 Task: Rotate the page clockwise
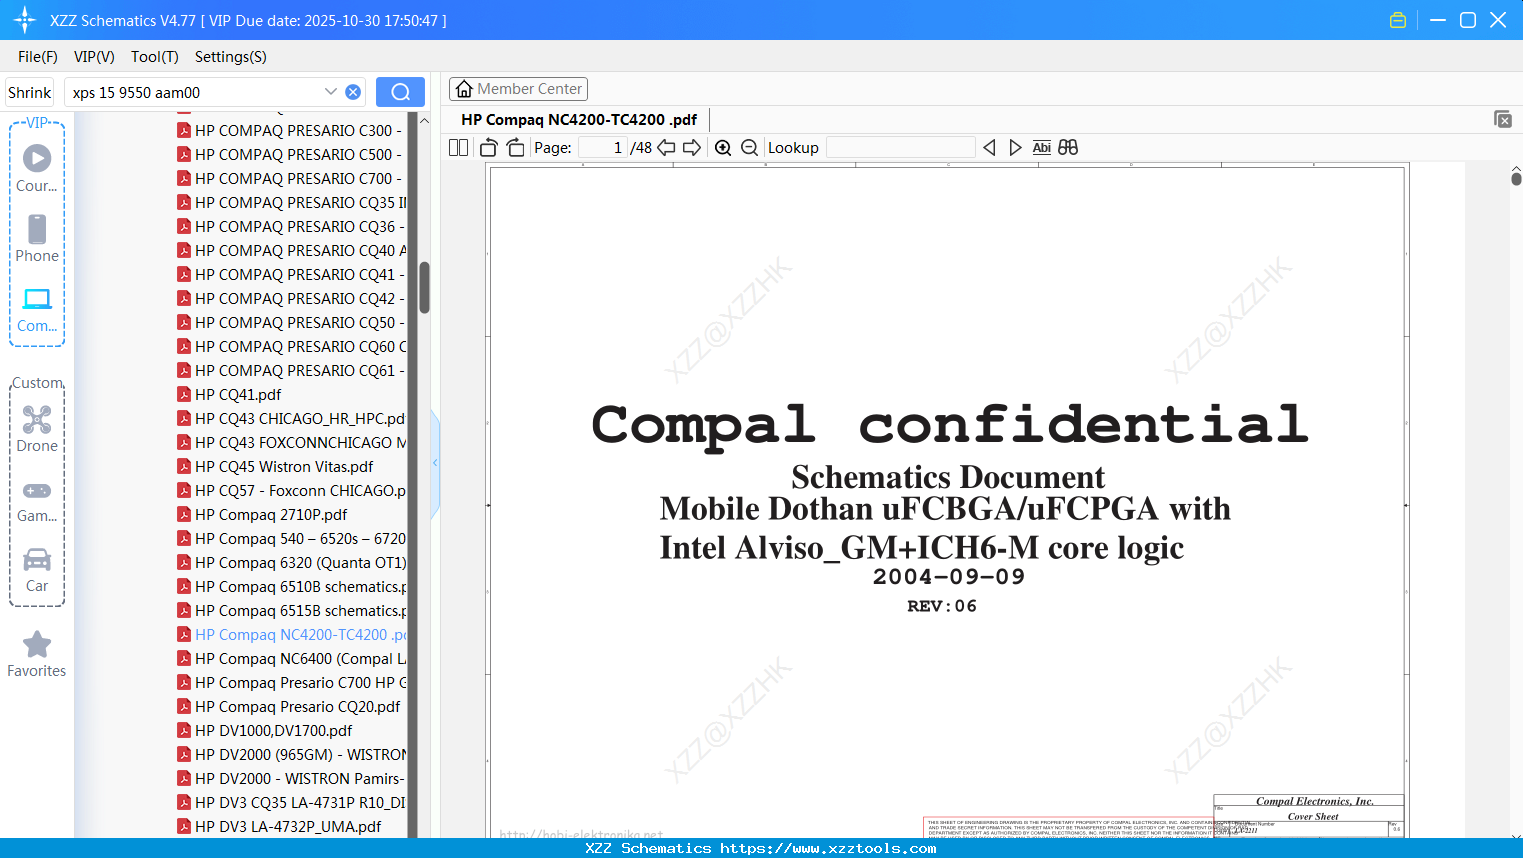515,148
